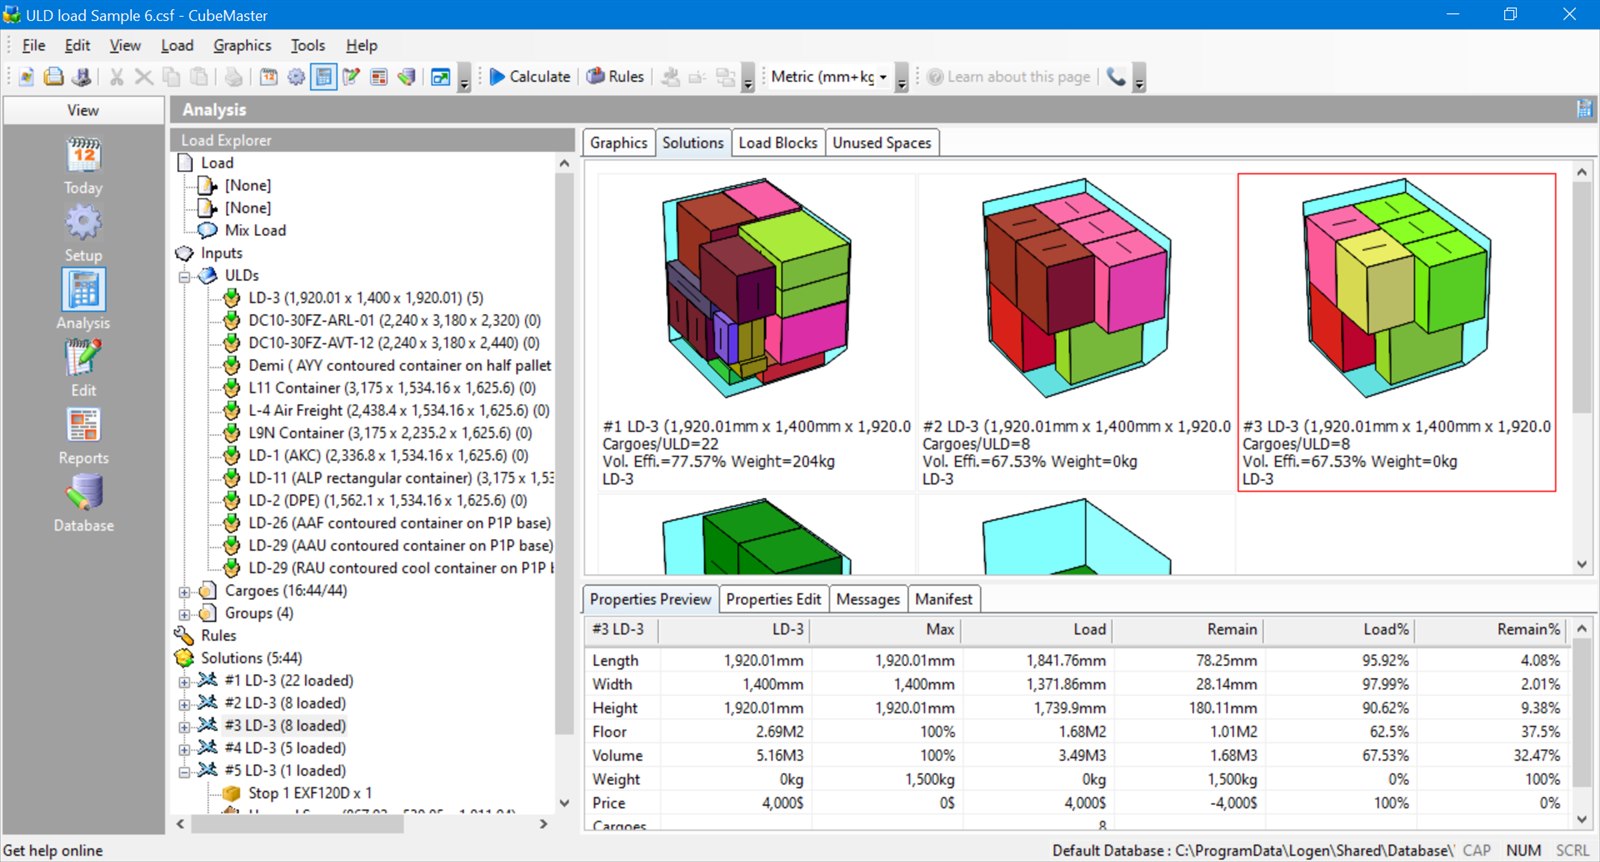Open Analysis in the View sidebar
Screen dimensions: 1600x862
(x=84, y=301)
